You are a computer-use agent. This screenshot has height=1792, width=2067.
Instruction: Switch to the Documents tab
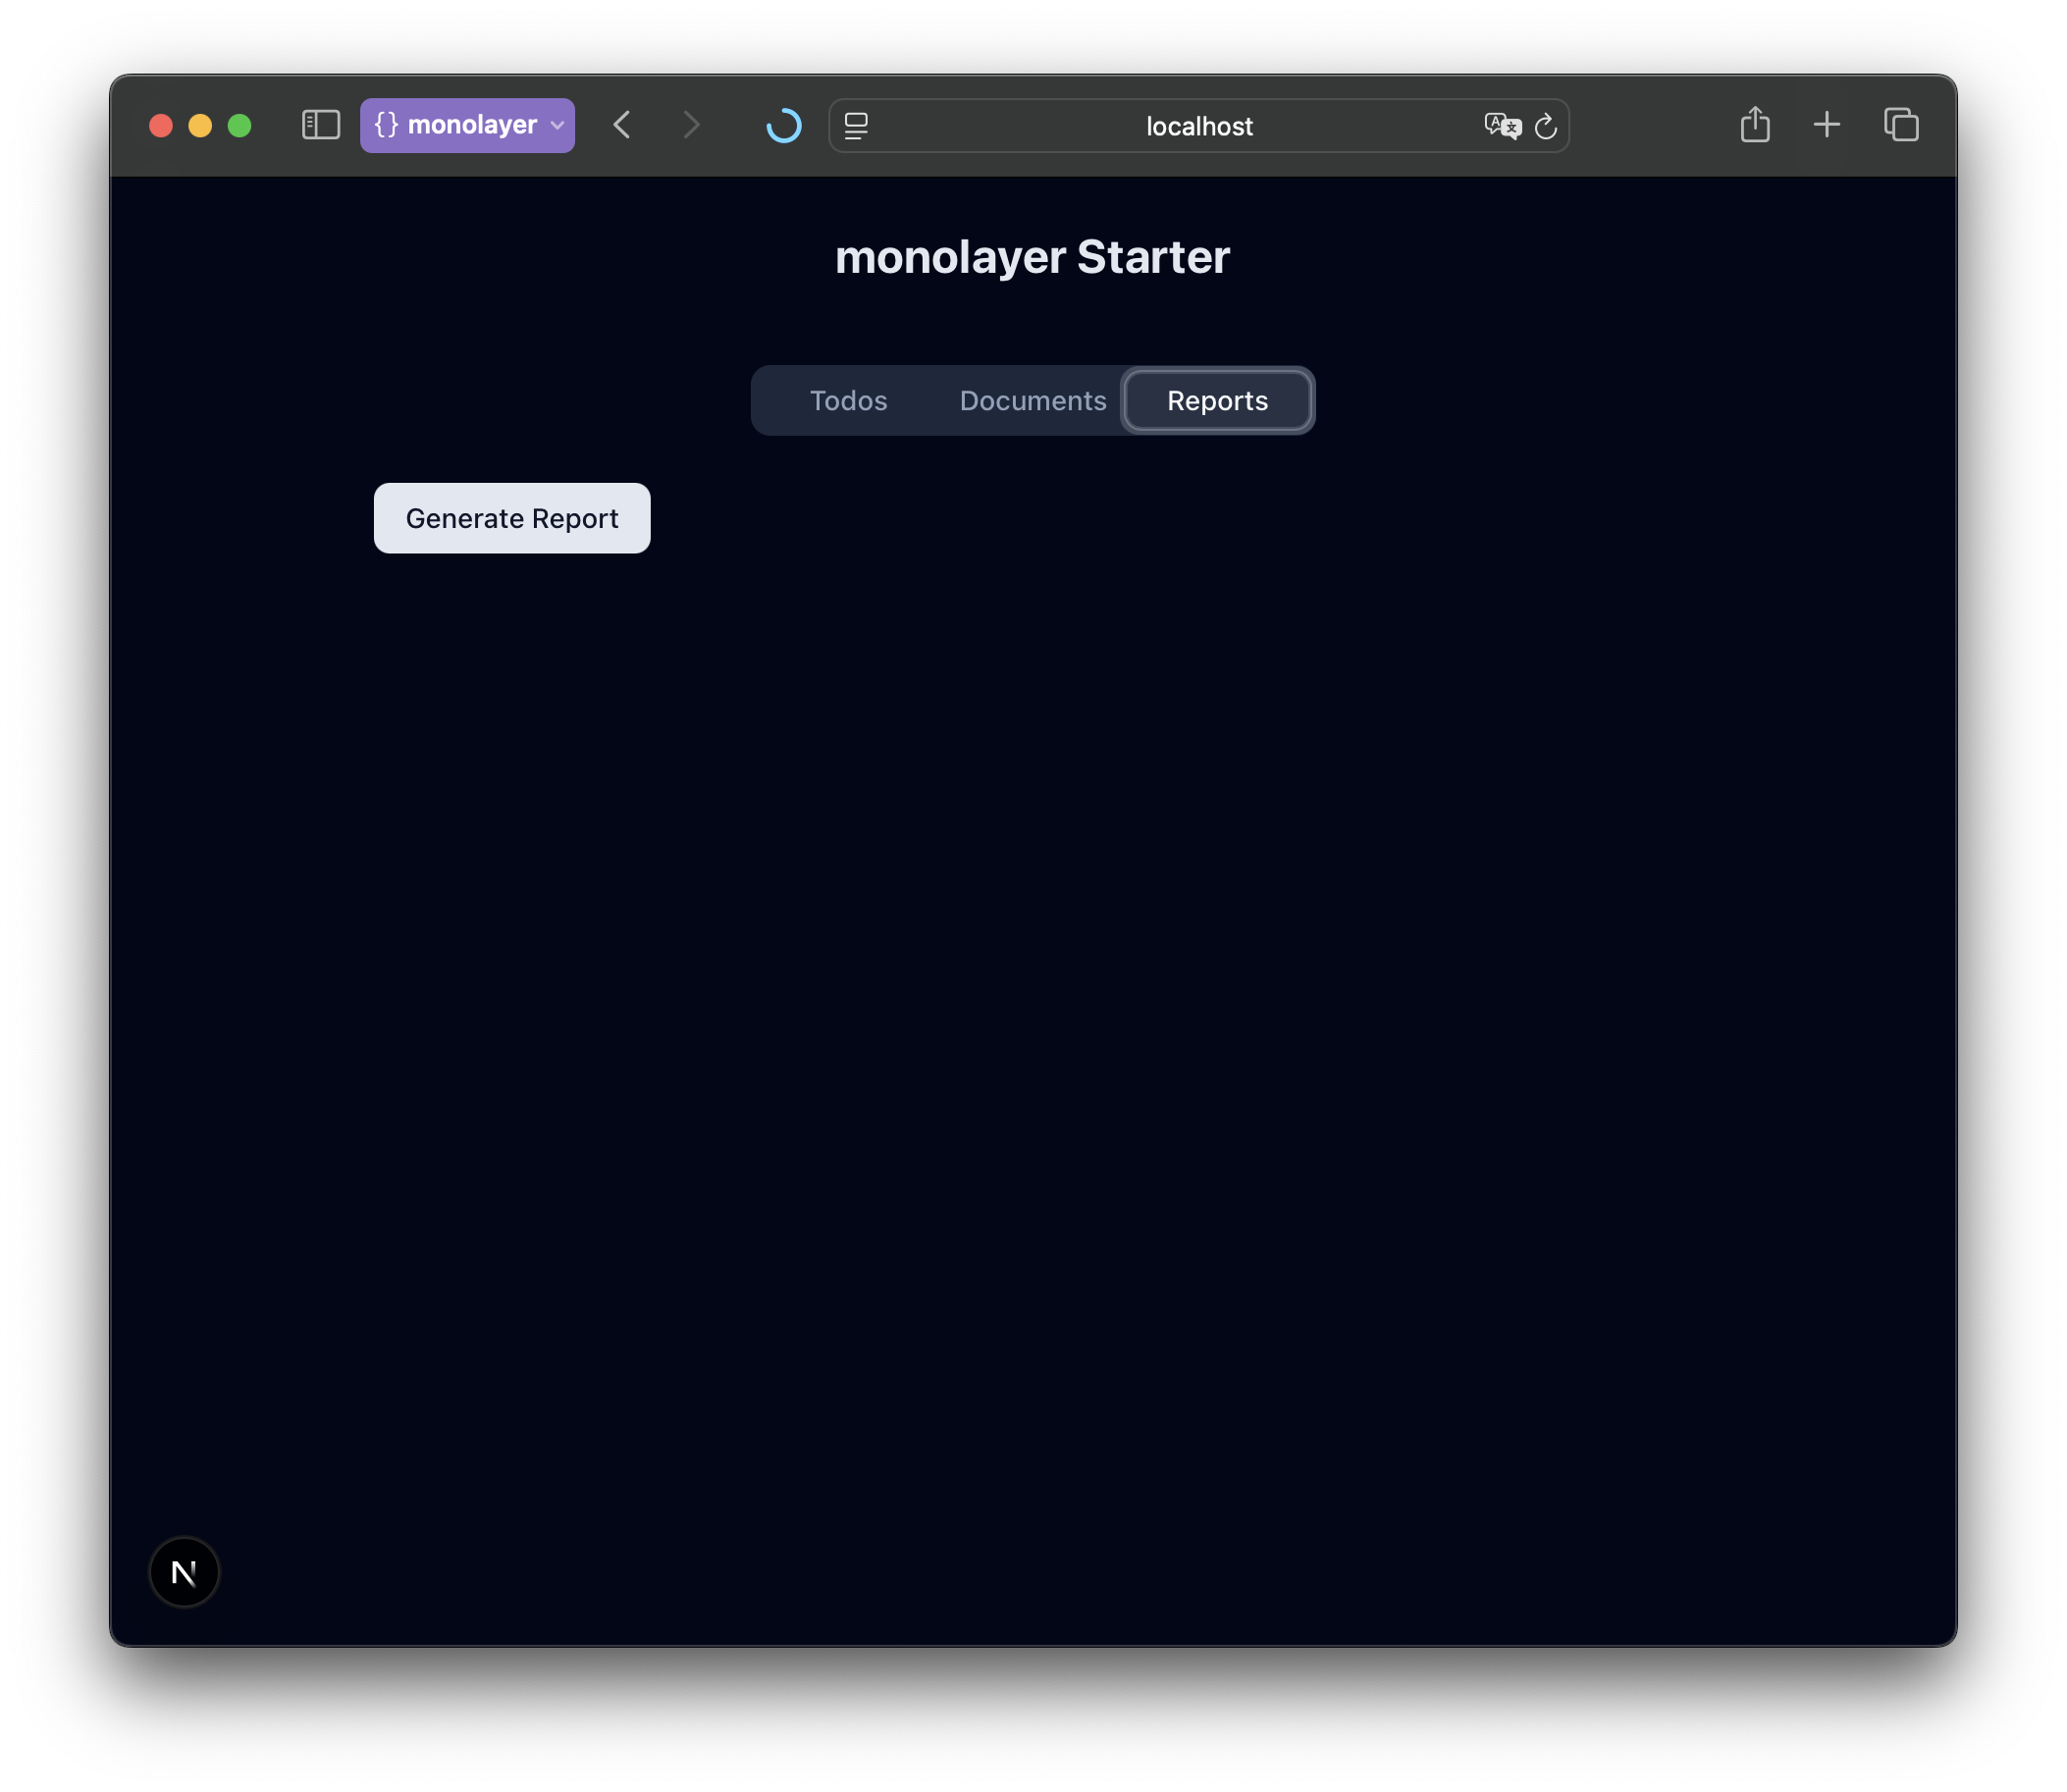point(1032,400)
